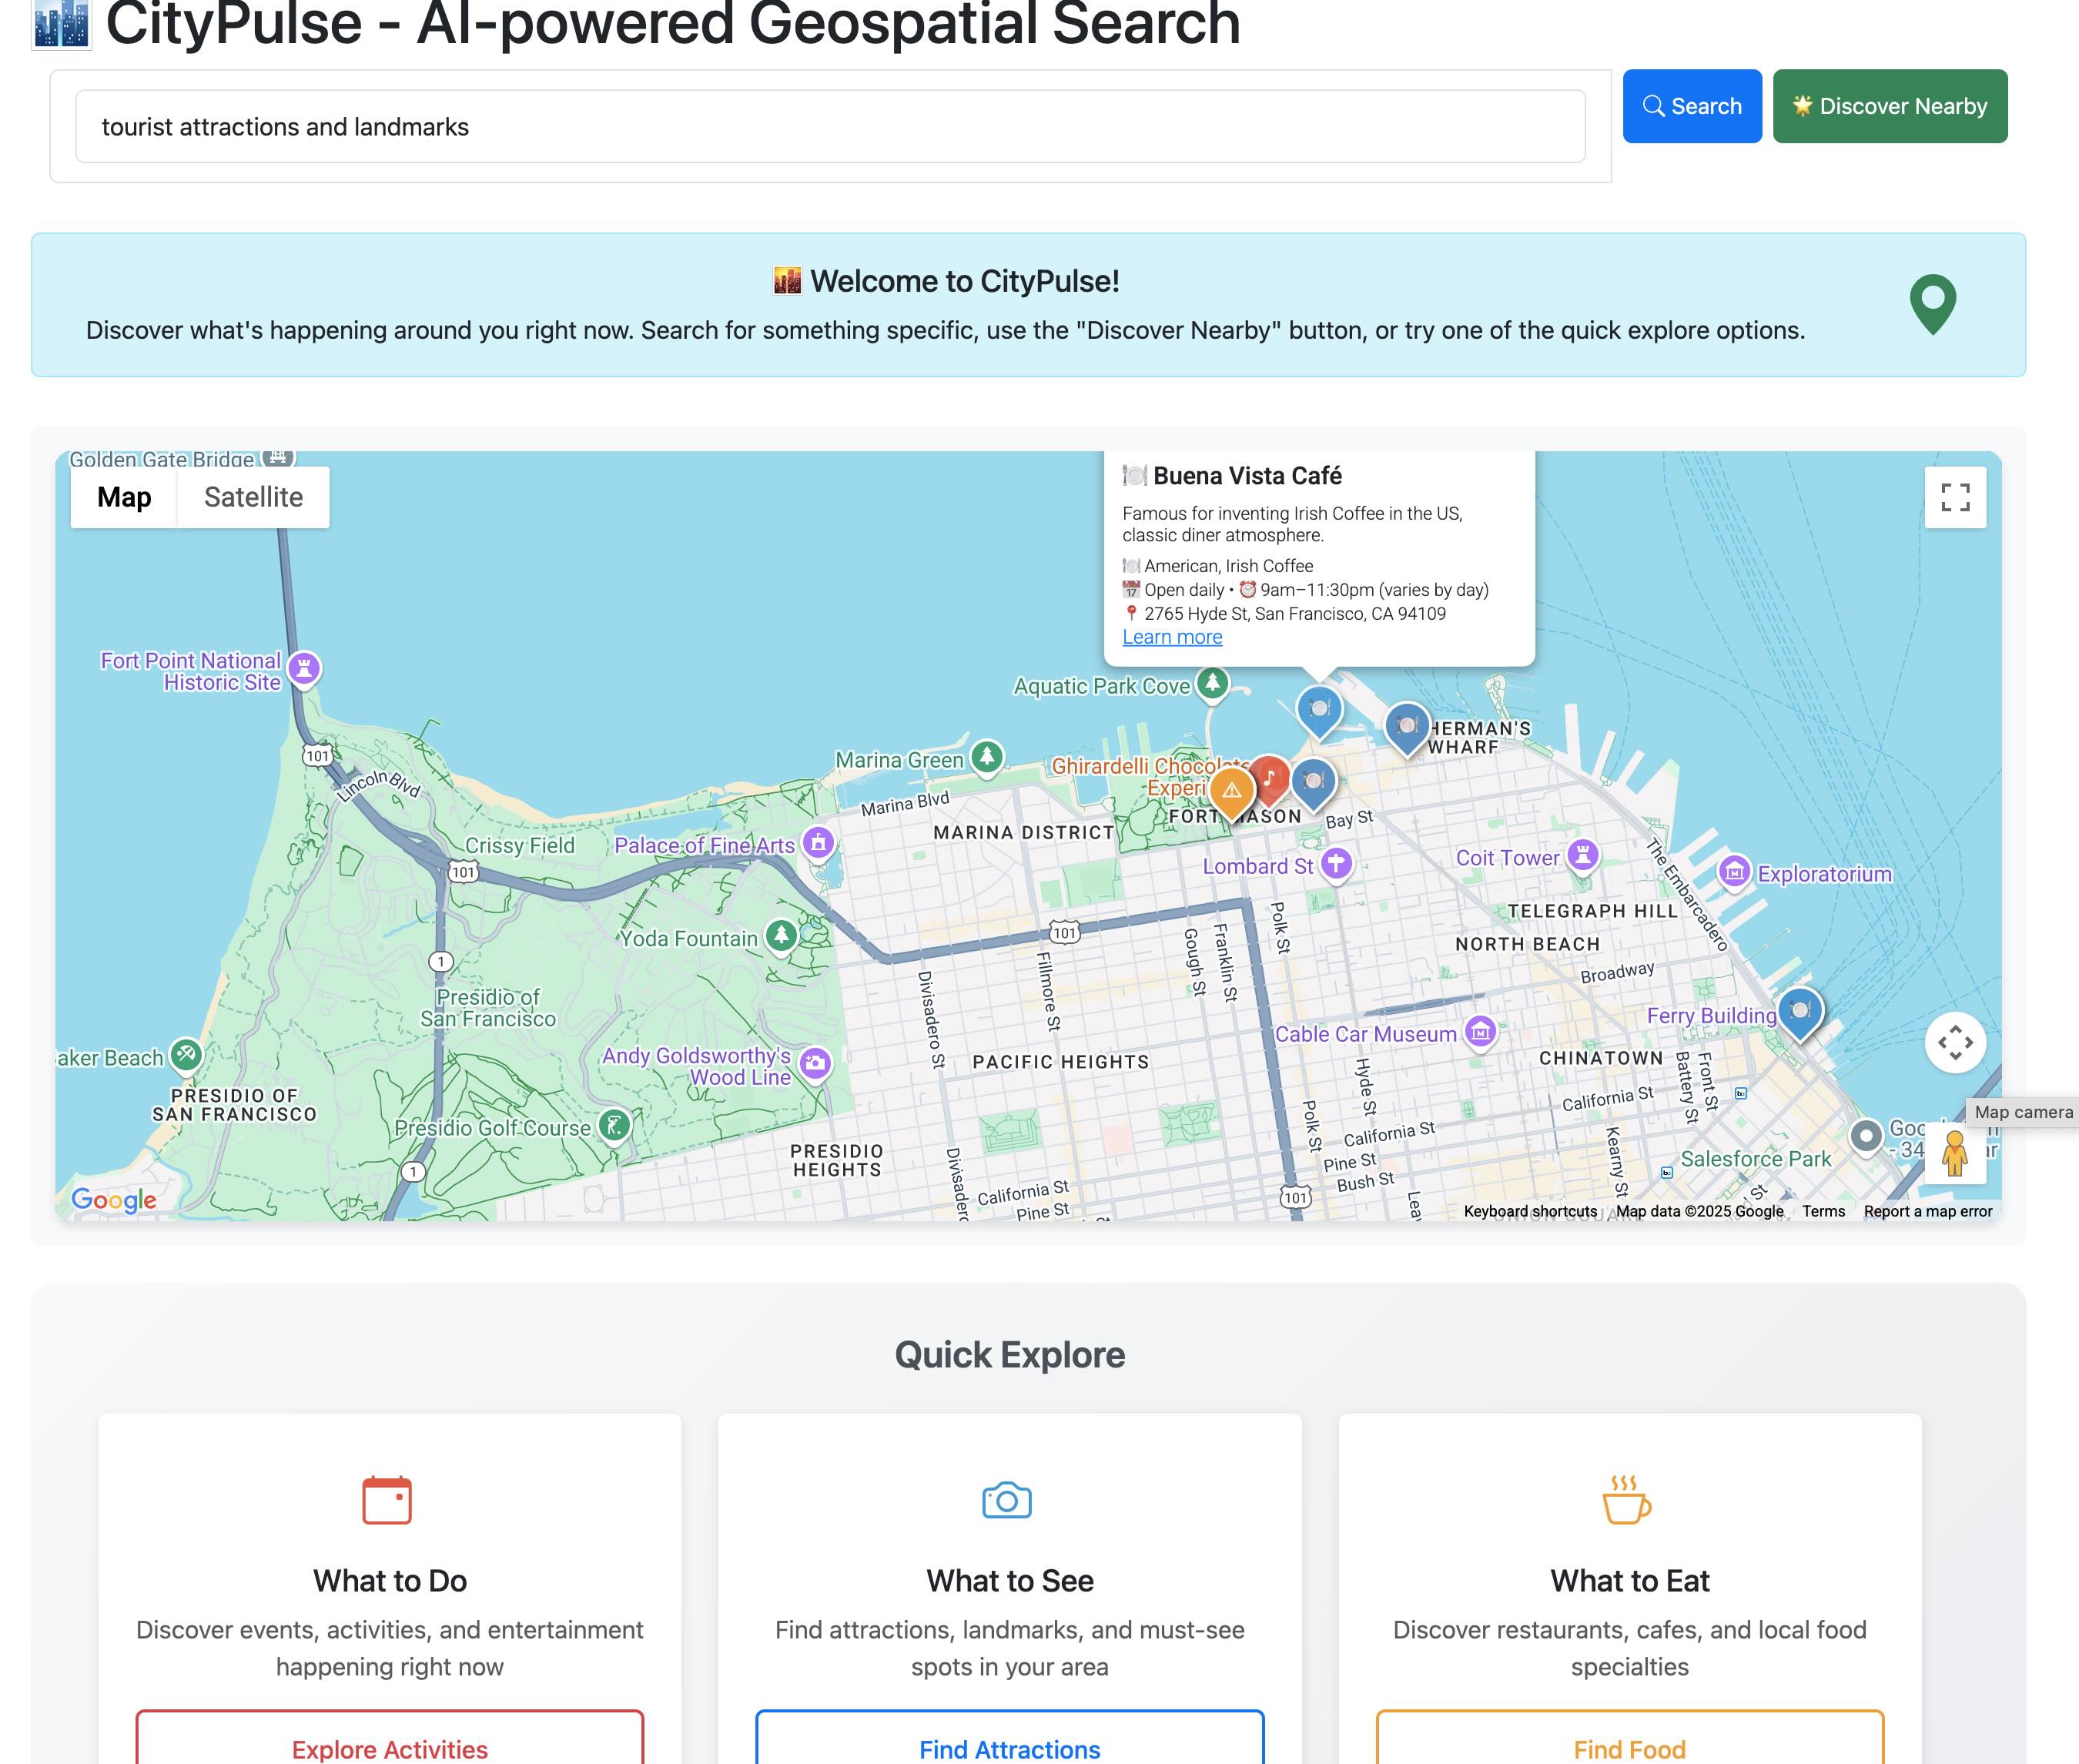Click the Cable Car Museum marker
Viewport: 2079px width, 1764px height.
pos(1480,1031)
